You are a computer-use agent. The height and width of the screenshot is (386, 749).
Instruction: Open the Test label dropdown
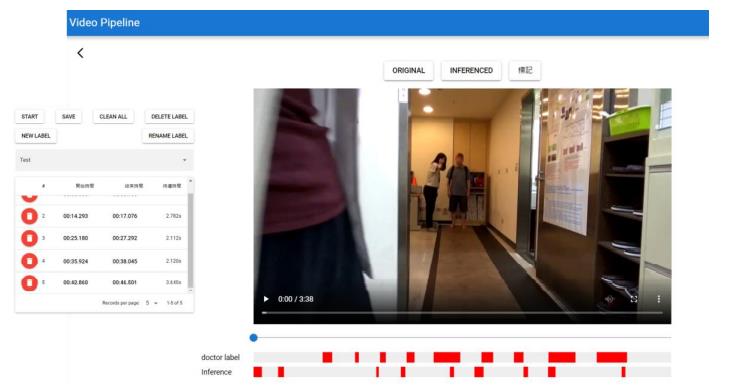coord(104,160)
